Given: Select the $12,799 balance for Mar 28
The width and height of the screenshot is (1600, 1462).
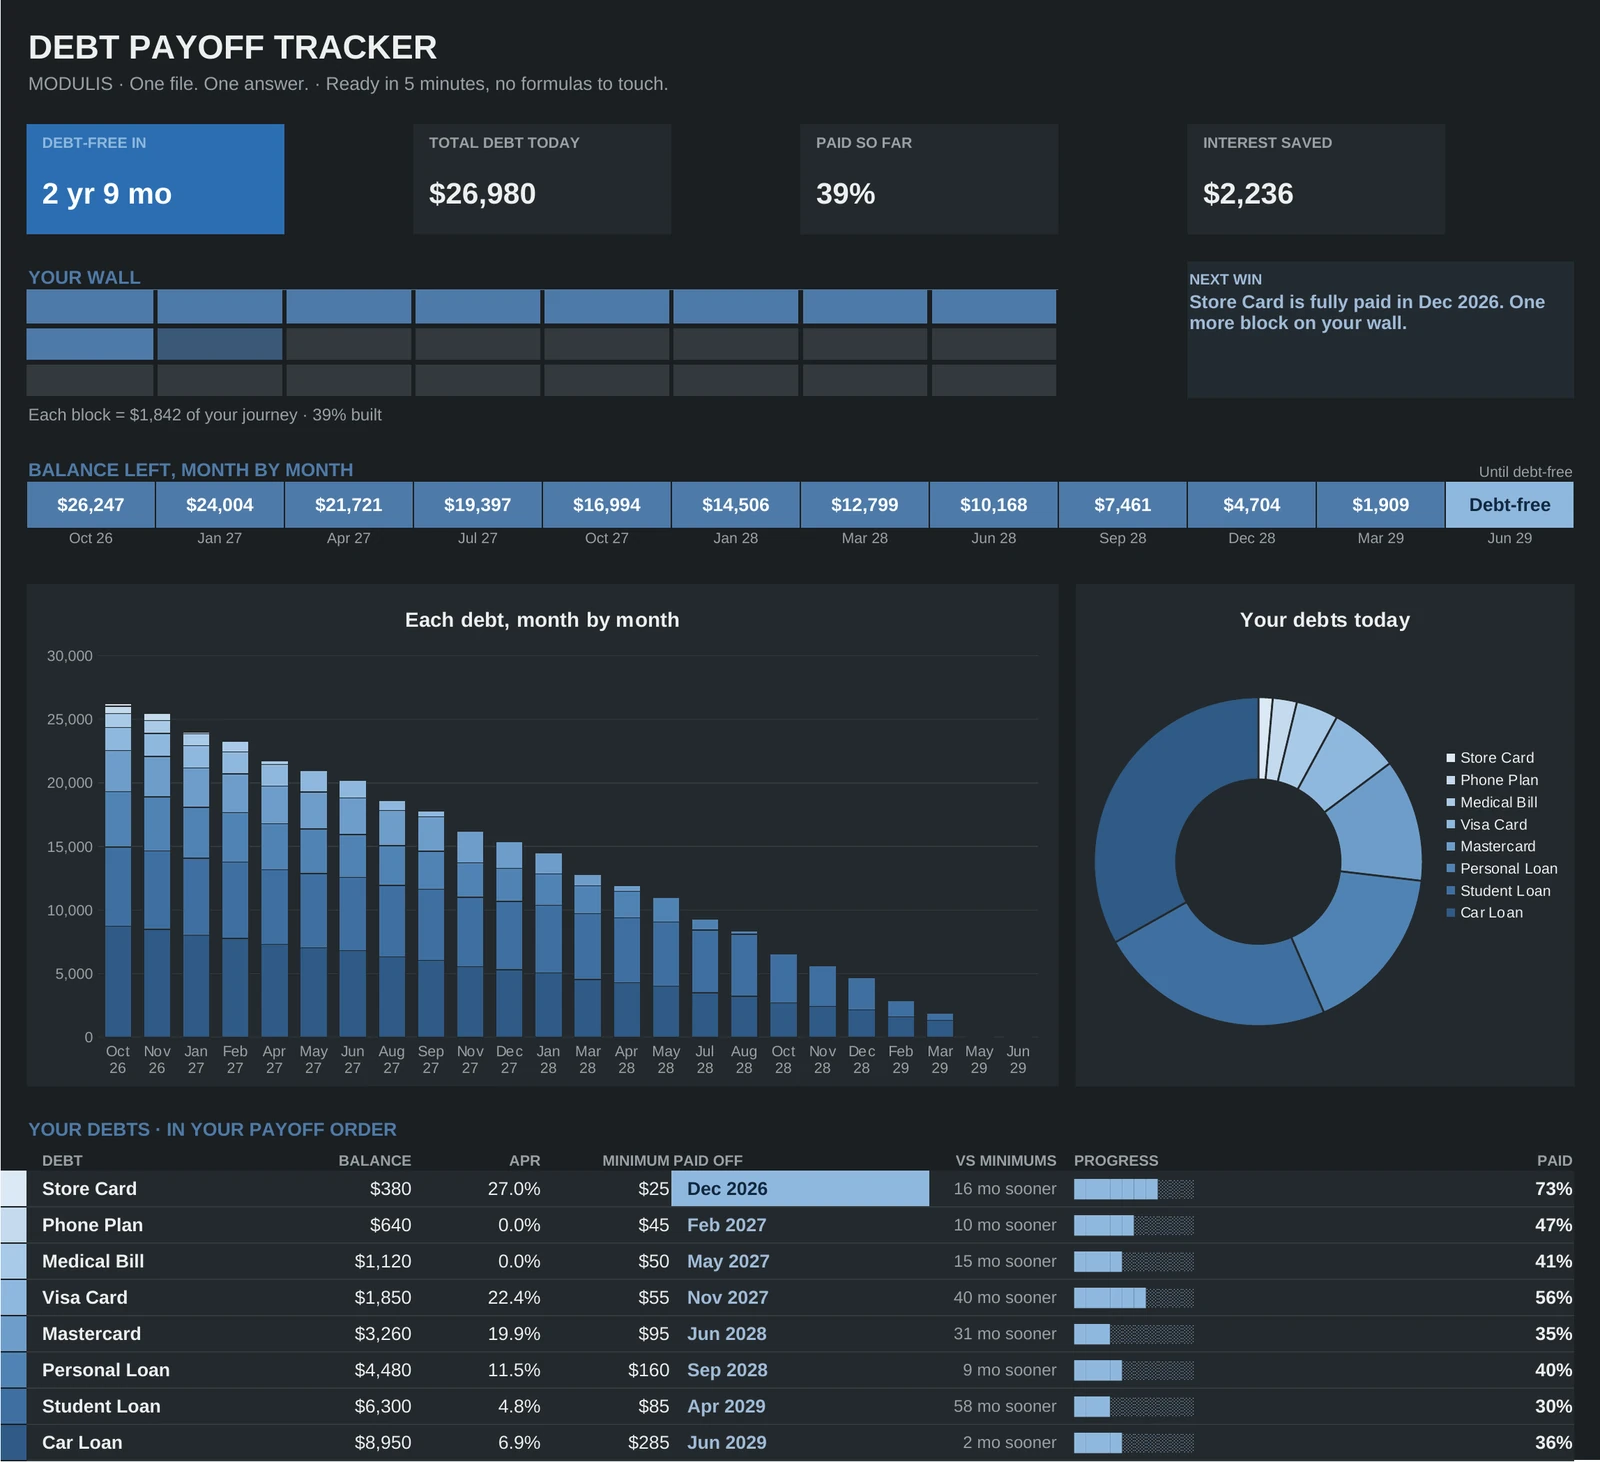Looking at the screenshot, I should [865, 505].
